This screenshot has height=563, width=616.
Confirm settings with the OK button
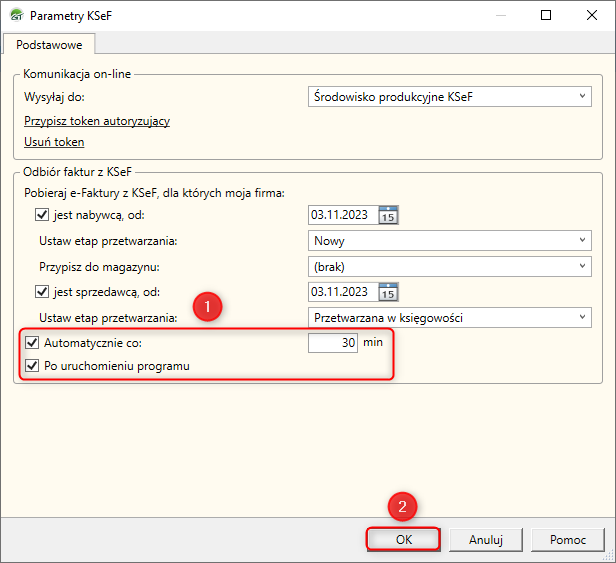[x=404, y=539]
